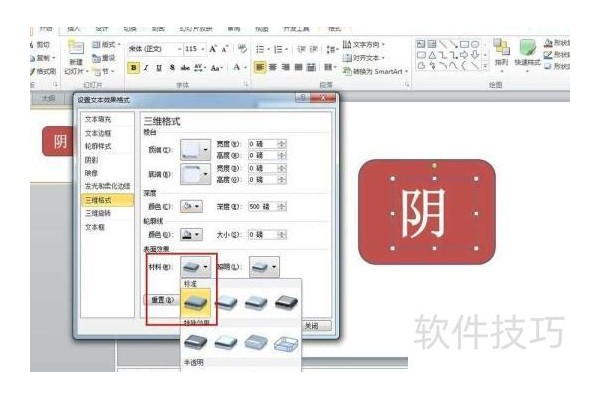Enable justified paragraph alignment
Screen dimensions: 600x400
299,67
